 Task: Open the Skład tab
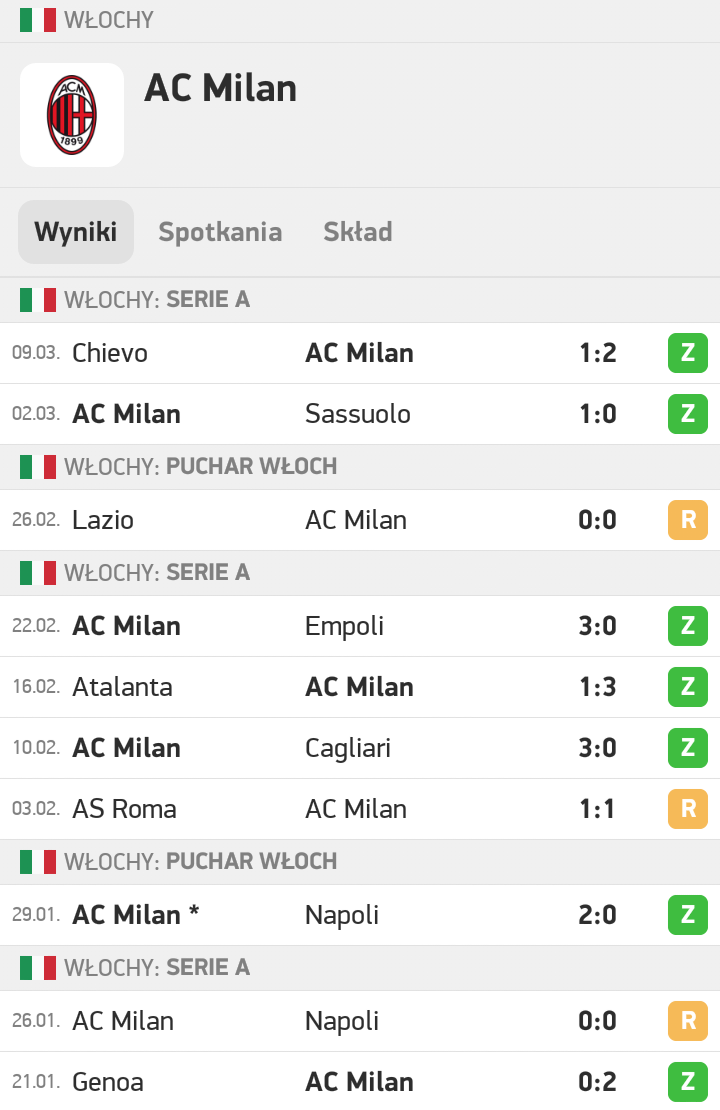(x=358, y=231)
